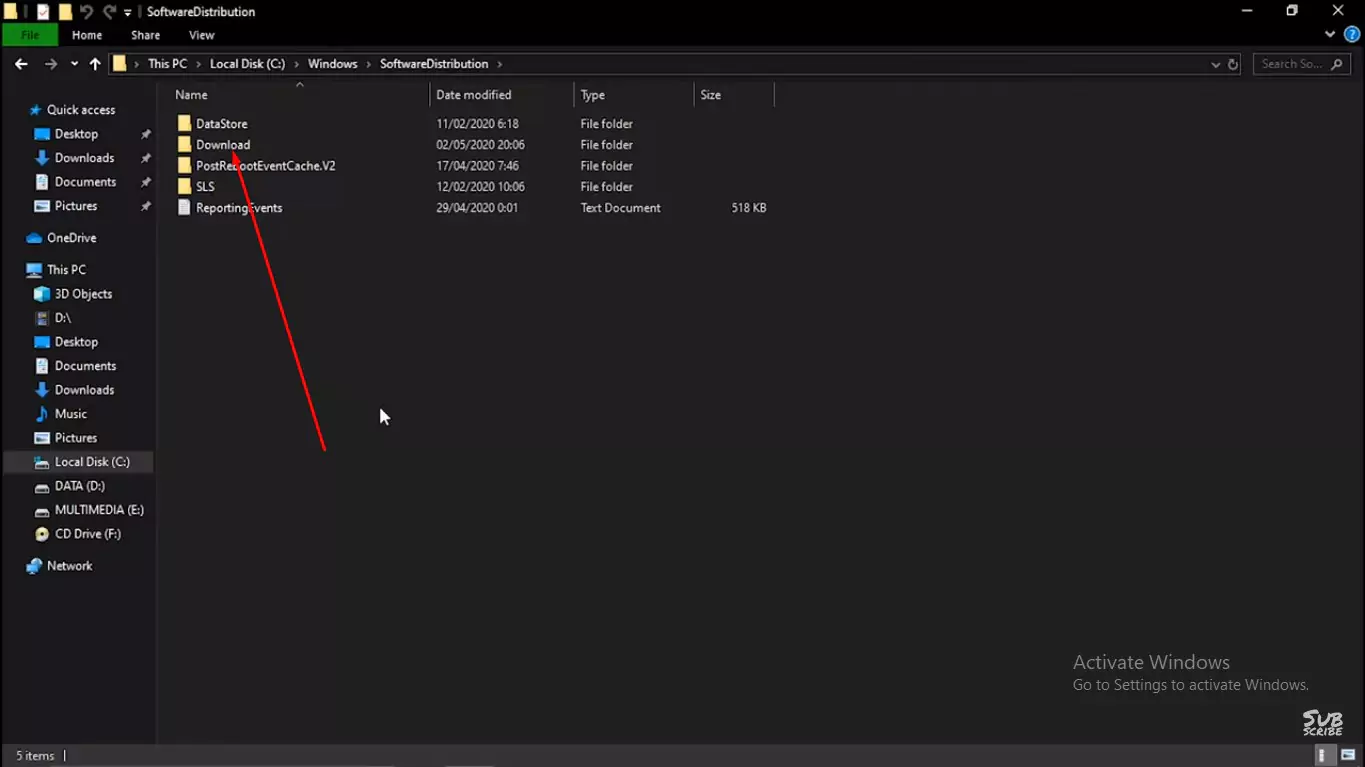1365x767 pixels.
Task: Click the Redo icon in title bar
Action: pos(108,12)
